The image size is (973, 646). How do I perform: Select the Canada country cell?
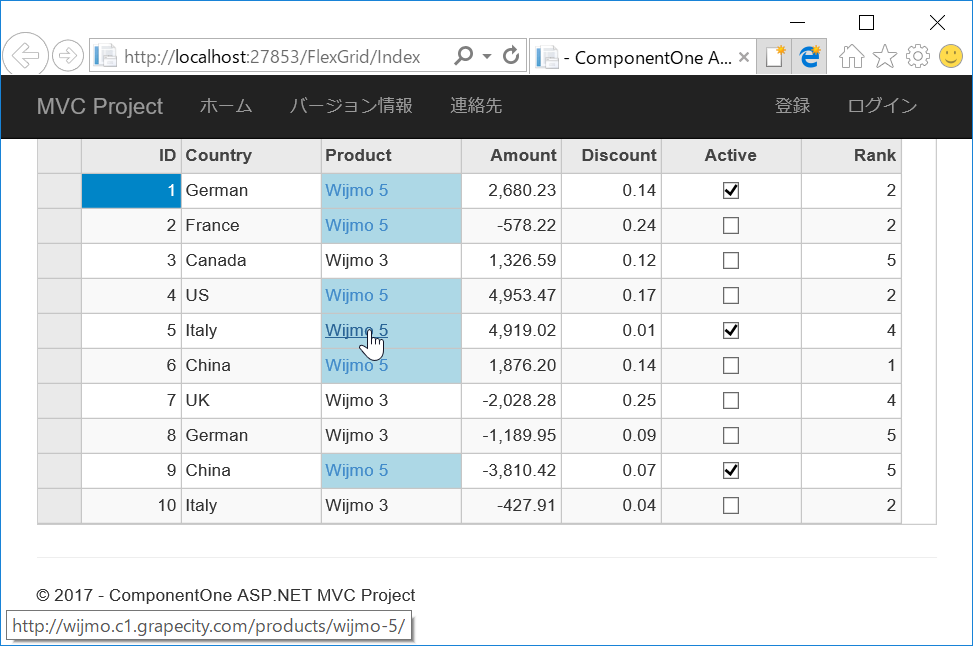[251, 261]
